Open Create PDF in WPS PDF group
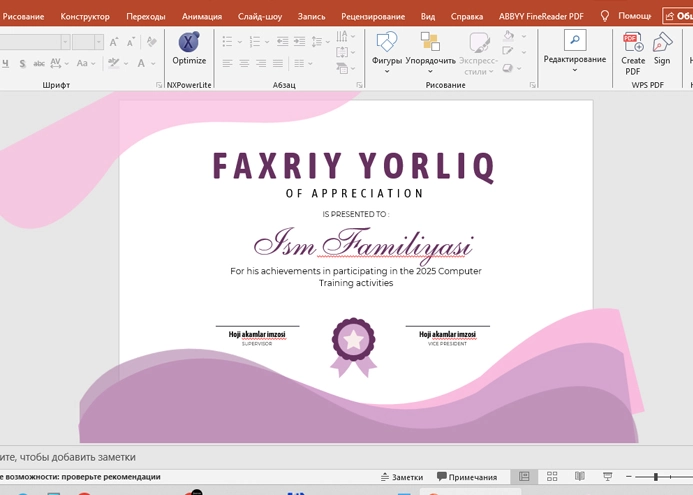693x495 pixels. 632,53
